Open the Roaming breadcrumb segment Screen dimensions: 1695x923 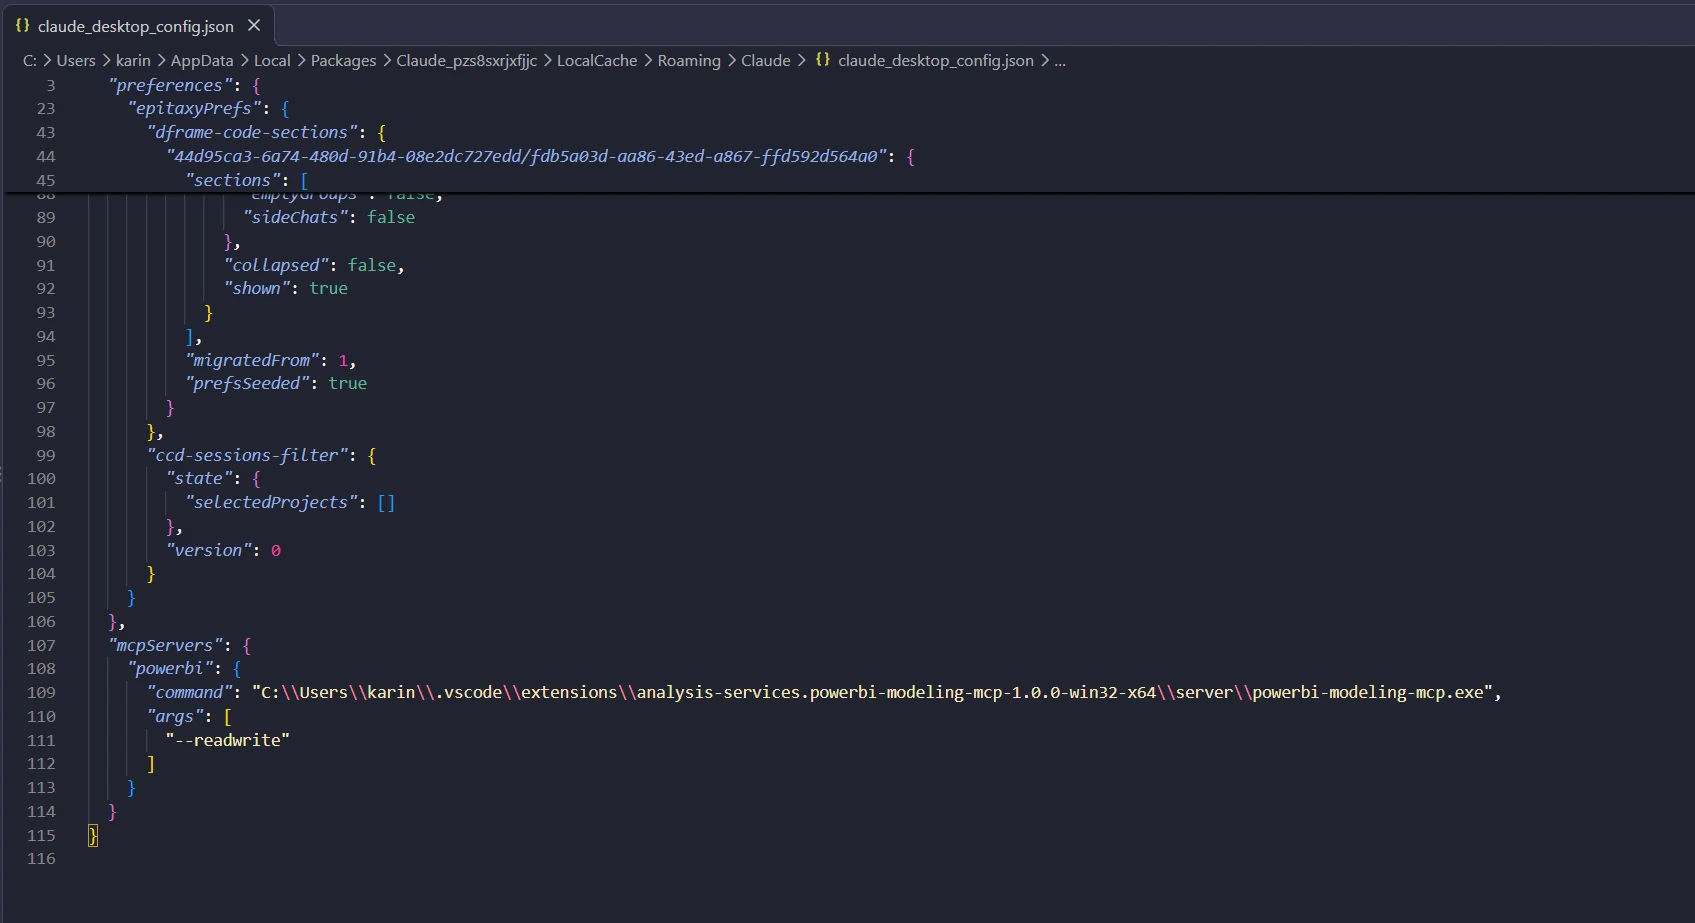point(689,61)
